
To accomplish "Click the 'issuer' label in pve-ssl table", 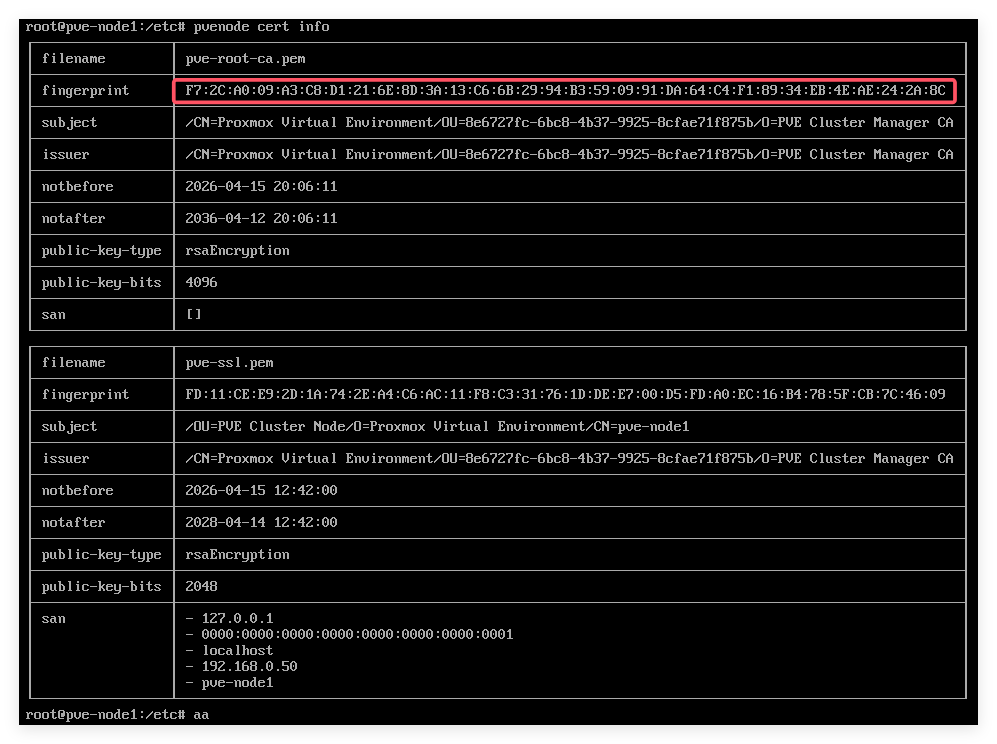I will (x=65, y=458).
